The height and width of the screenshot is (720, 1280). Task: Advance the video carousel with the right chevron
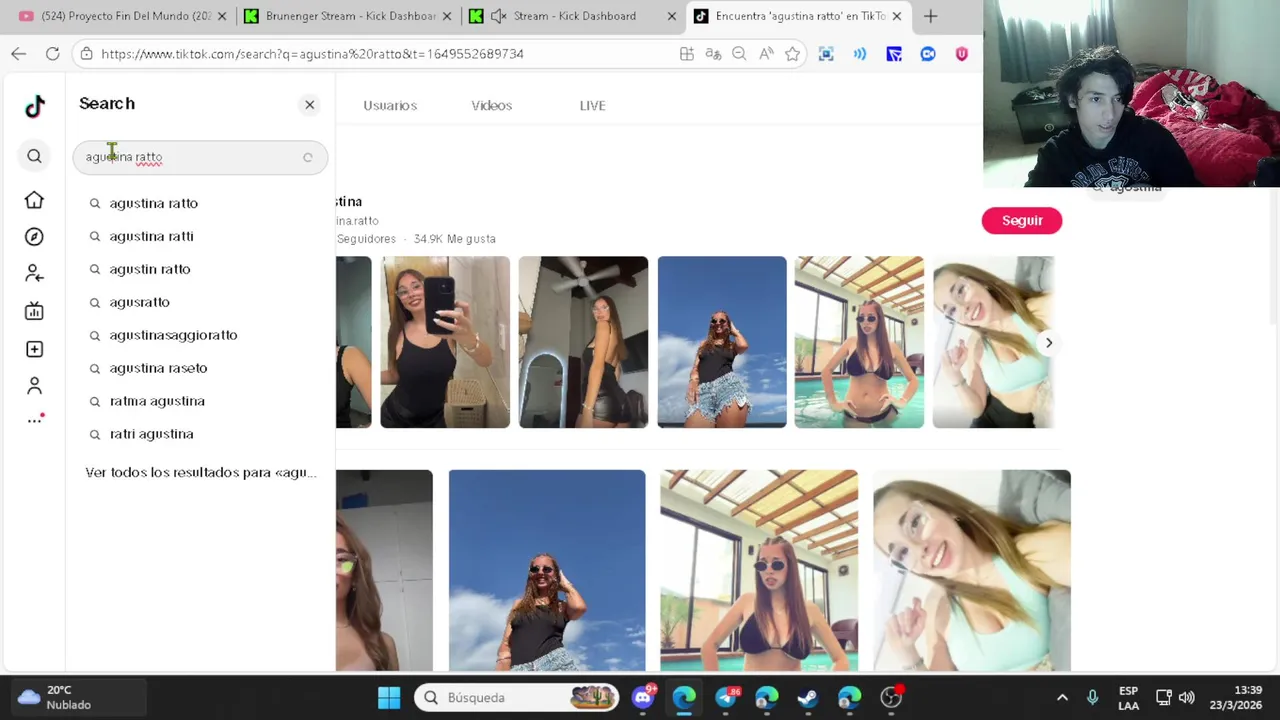1048,343
